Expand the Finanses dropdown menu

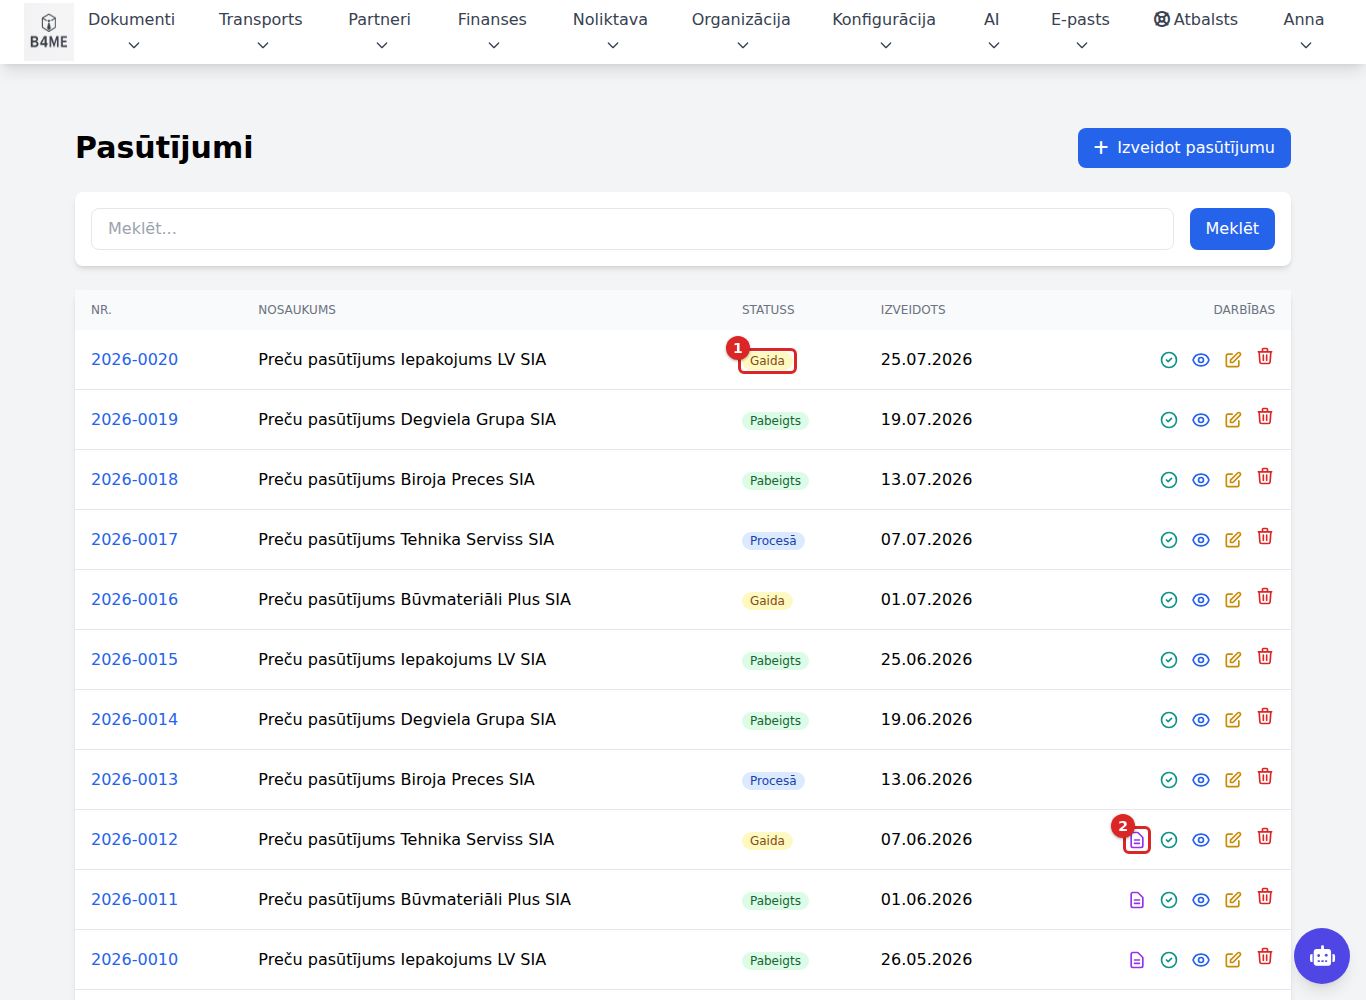492,31
